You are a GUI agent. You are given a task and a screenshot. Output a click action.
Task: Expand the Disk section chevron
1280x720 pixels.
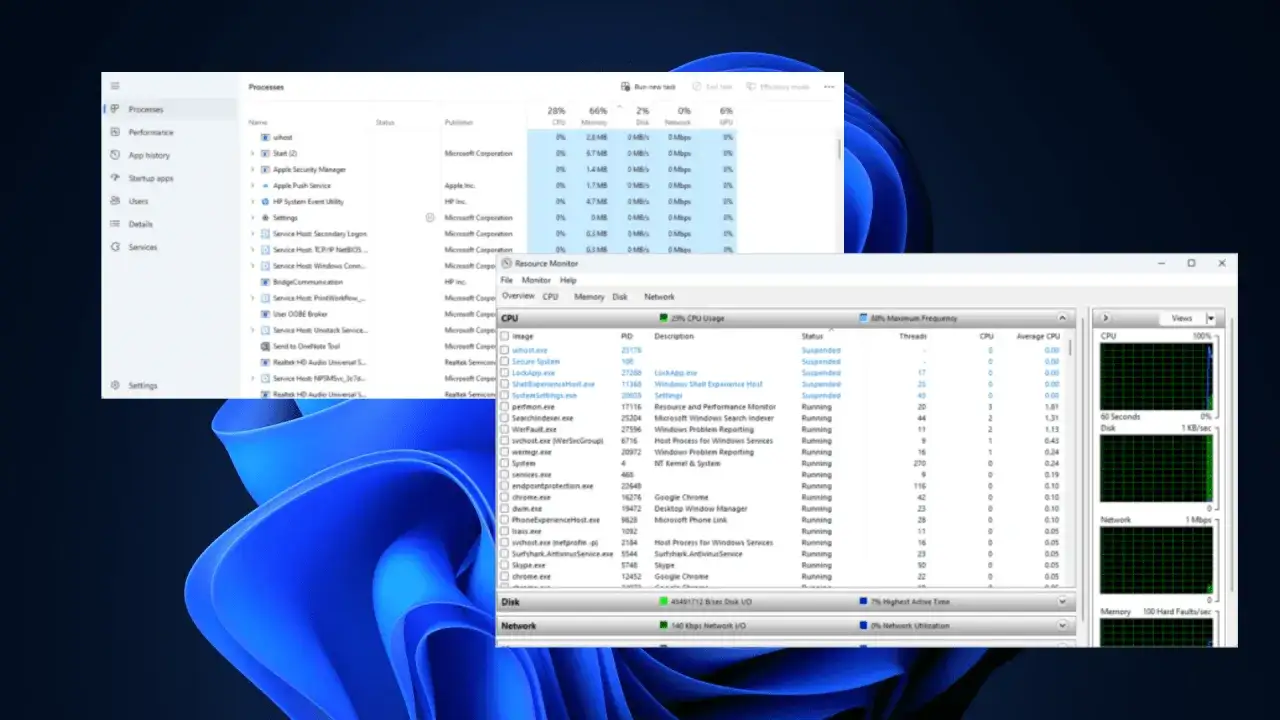[x=1062, y=602]
